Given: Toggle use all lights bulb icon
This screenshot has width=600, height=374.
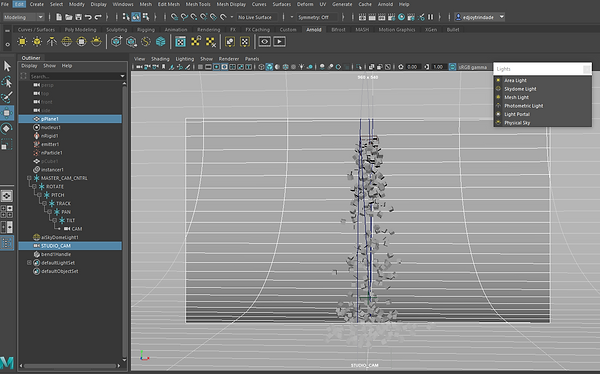Looking at the screenshot, I should click(302, 67).
